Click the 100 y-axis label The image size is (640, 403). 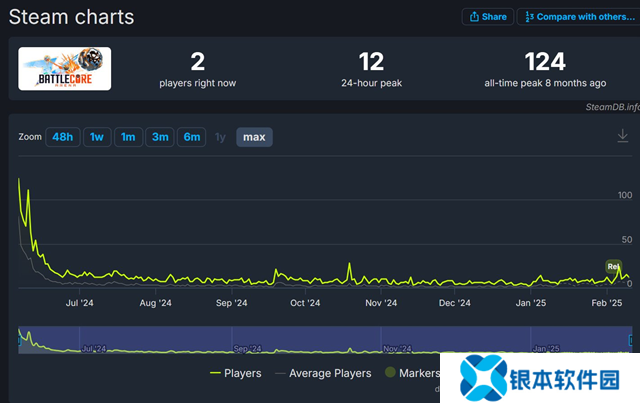(x=625, y=195)
